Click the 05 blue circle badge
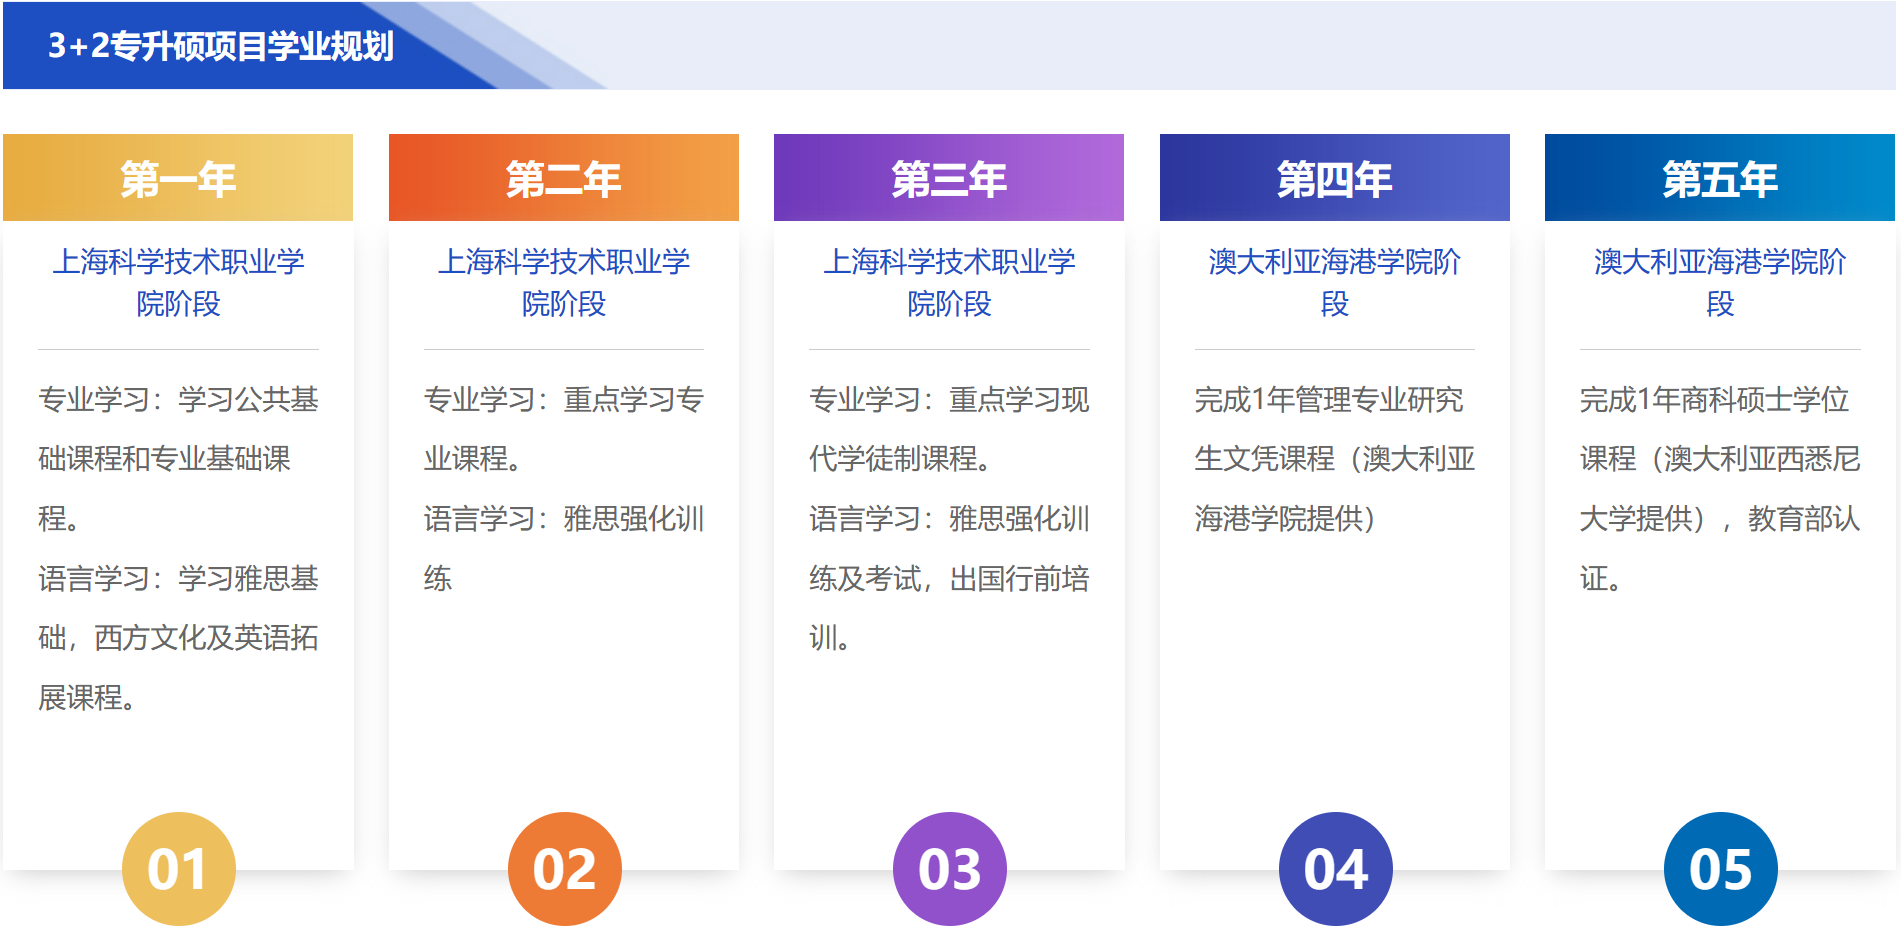 pyautogui.click(x=1721, y=869)
